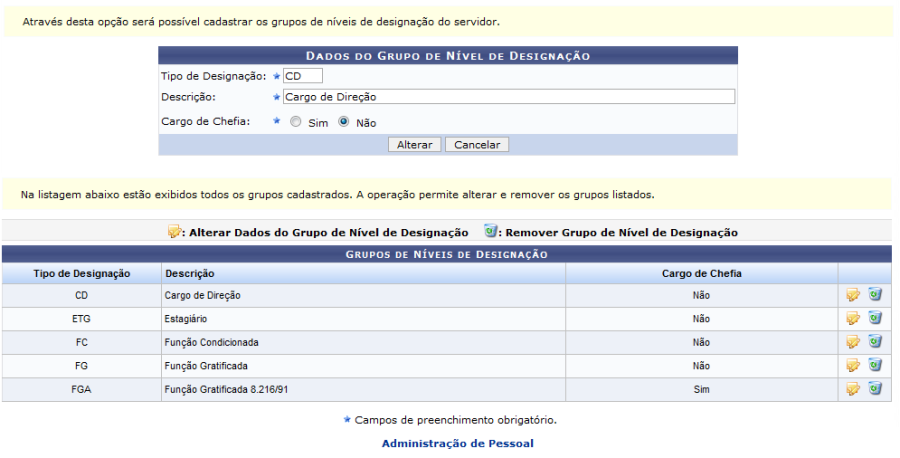Image resolution: width=900 pixels, height=458 pixels.
Task: Remove the FG Função Gratificada group
Action: pos(875,365)
